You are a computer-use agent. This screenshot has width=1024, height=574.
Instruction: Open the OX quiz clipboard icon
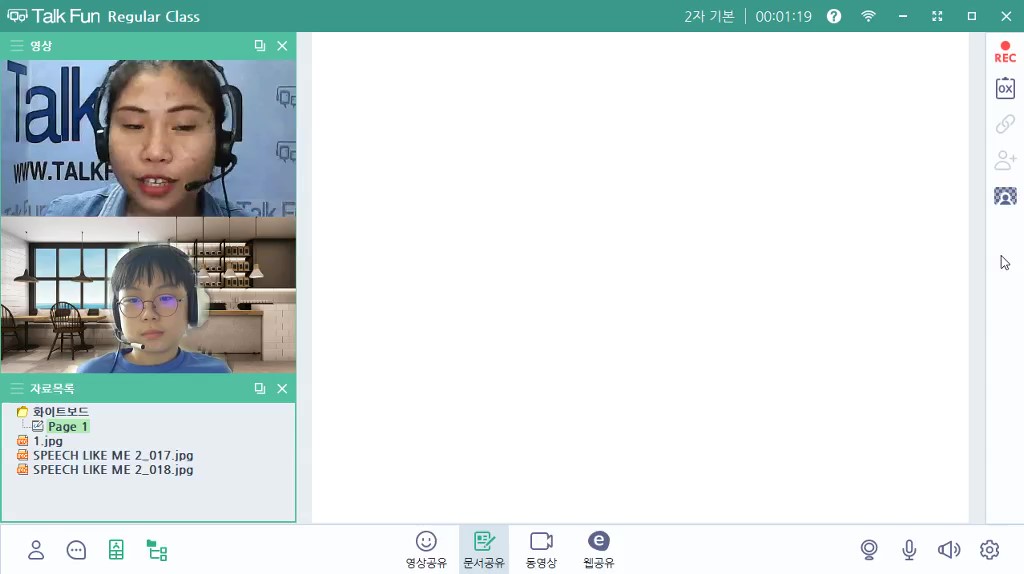click(1005, 88)
